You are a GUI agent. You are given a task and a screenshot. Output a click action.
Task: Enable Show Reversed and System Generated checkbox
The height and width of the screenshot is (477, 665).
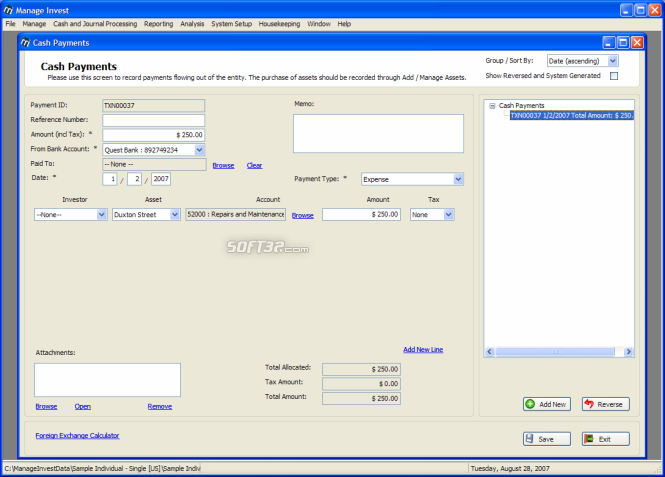[614, 76]
